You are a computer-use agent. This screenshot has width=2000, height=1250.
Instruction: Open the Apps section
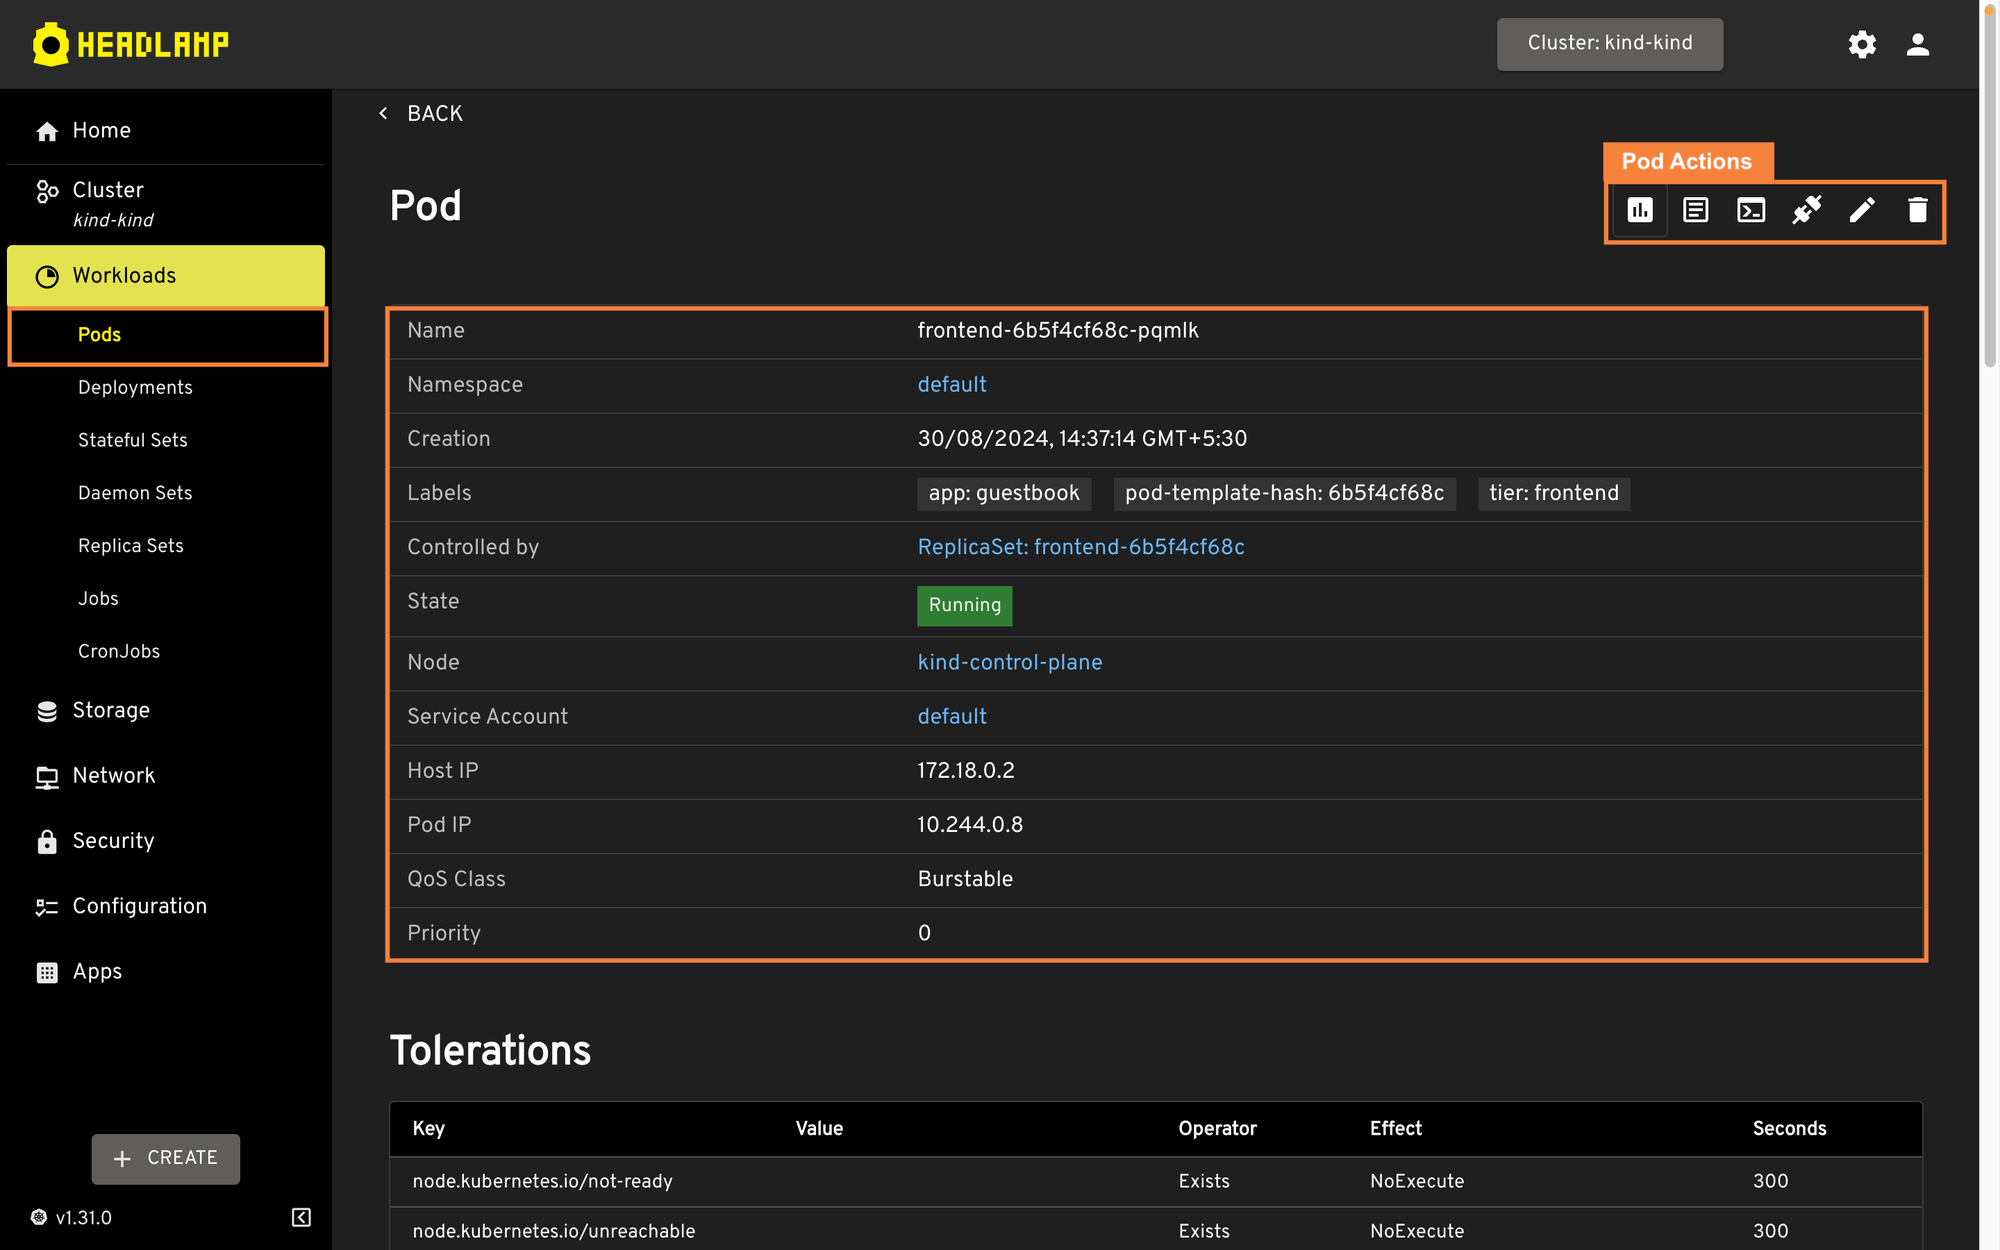point(166,972)
